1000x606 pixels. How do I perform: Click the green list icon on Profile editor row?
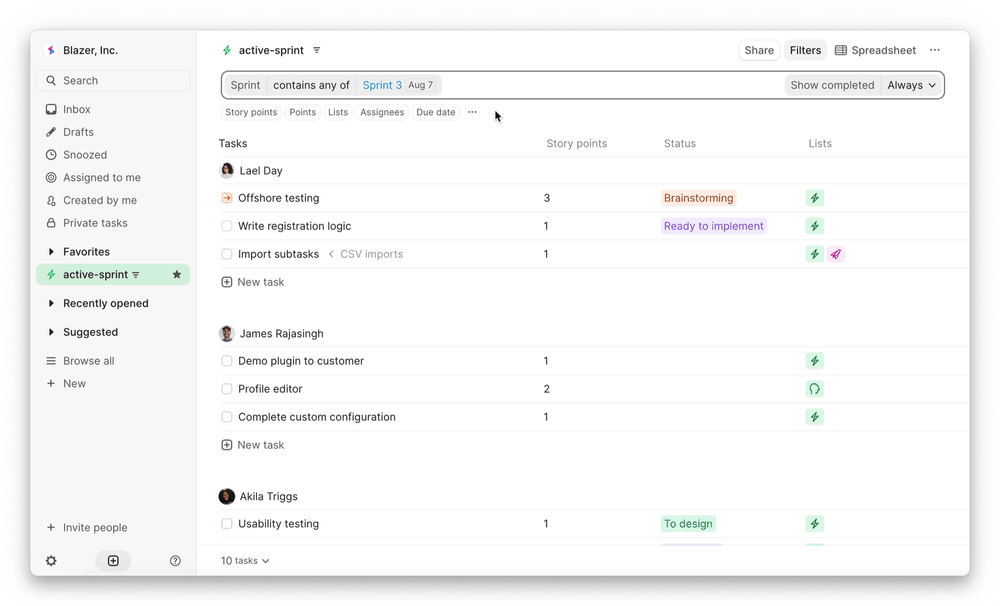[x=814, y=388]
